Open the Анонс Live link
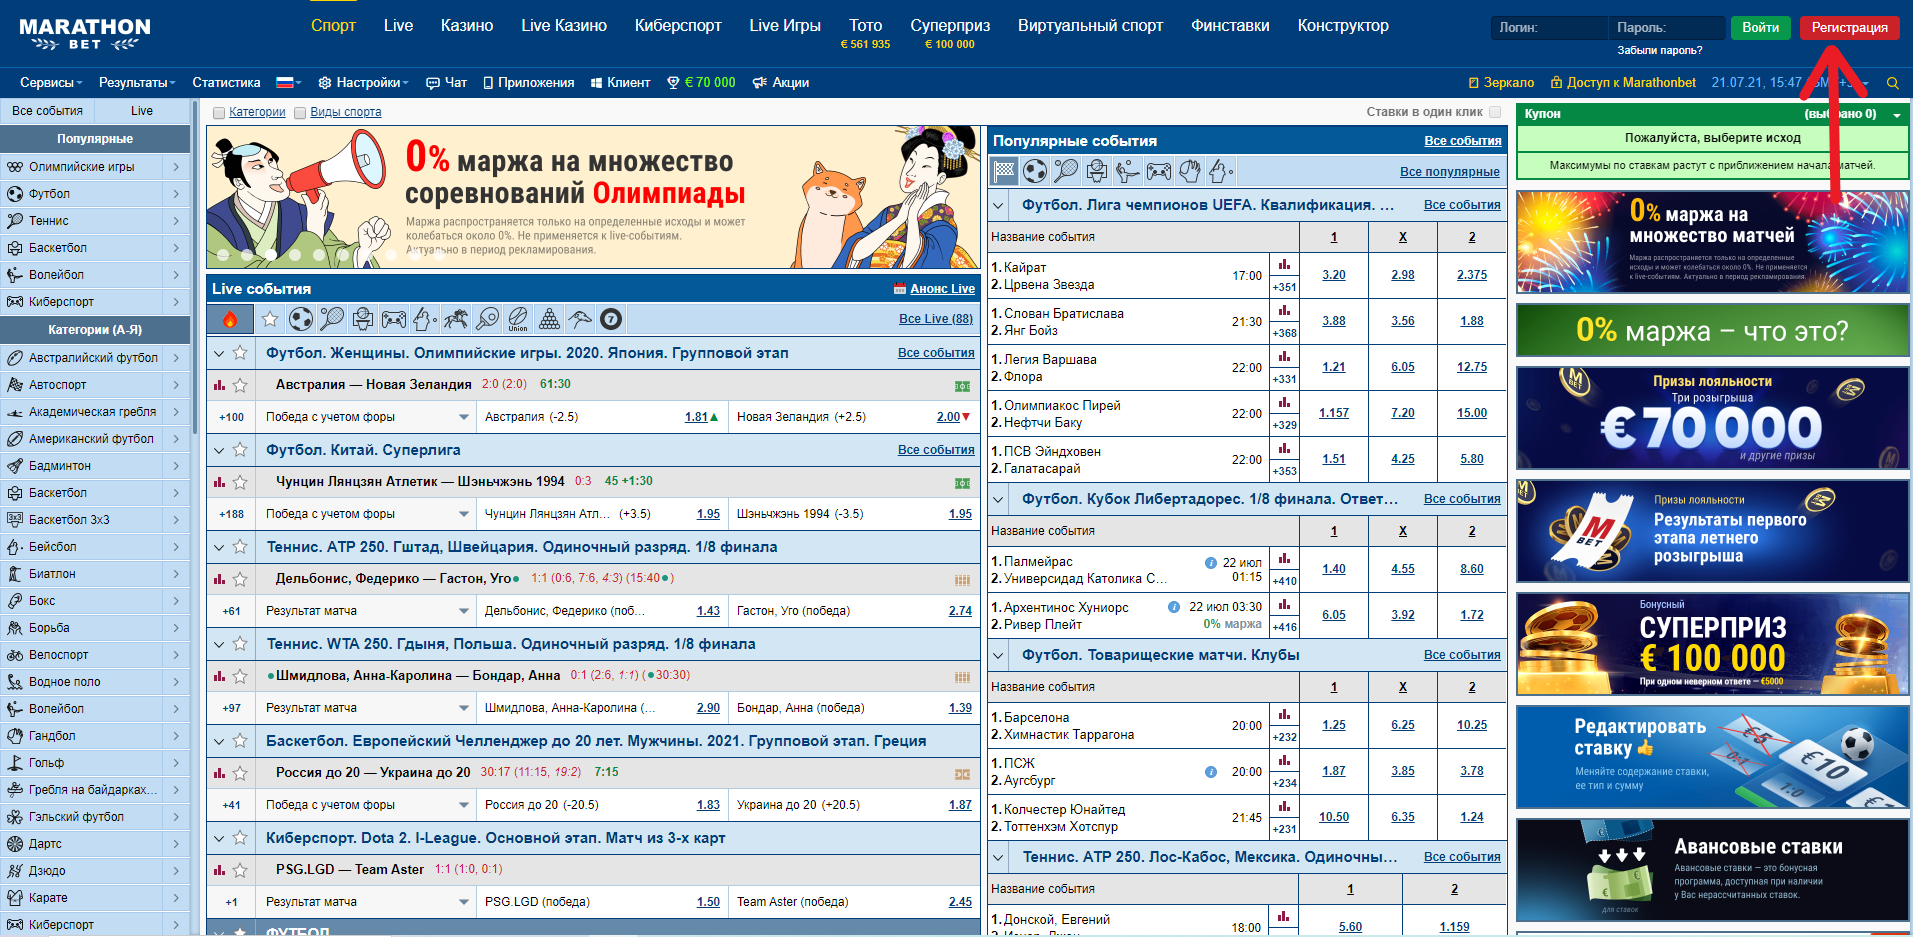 (942, 289)
